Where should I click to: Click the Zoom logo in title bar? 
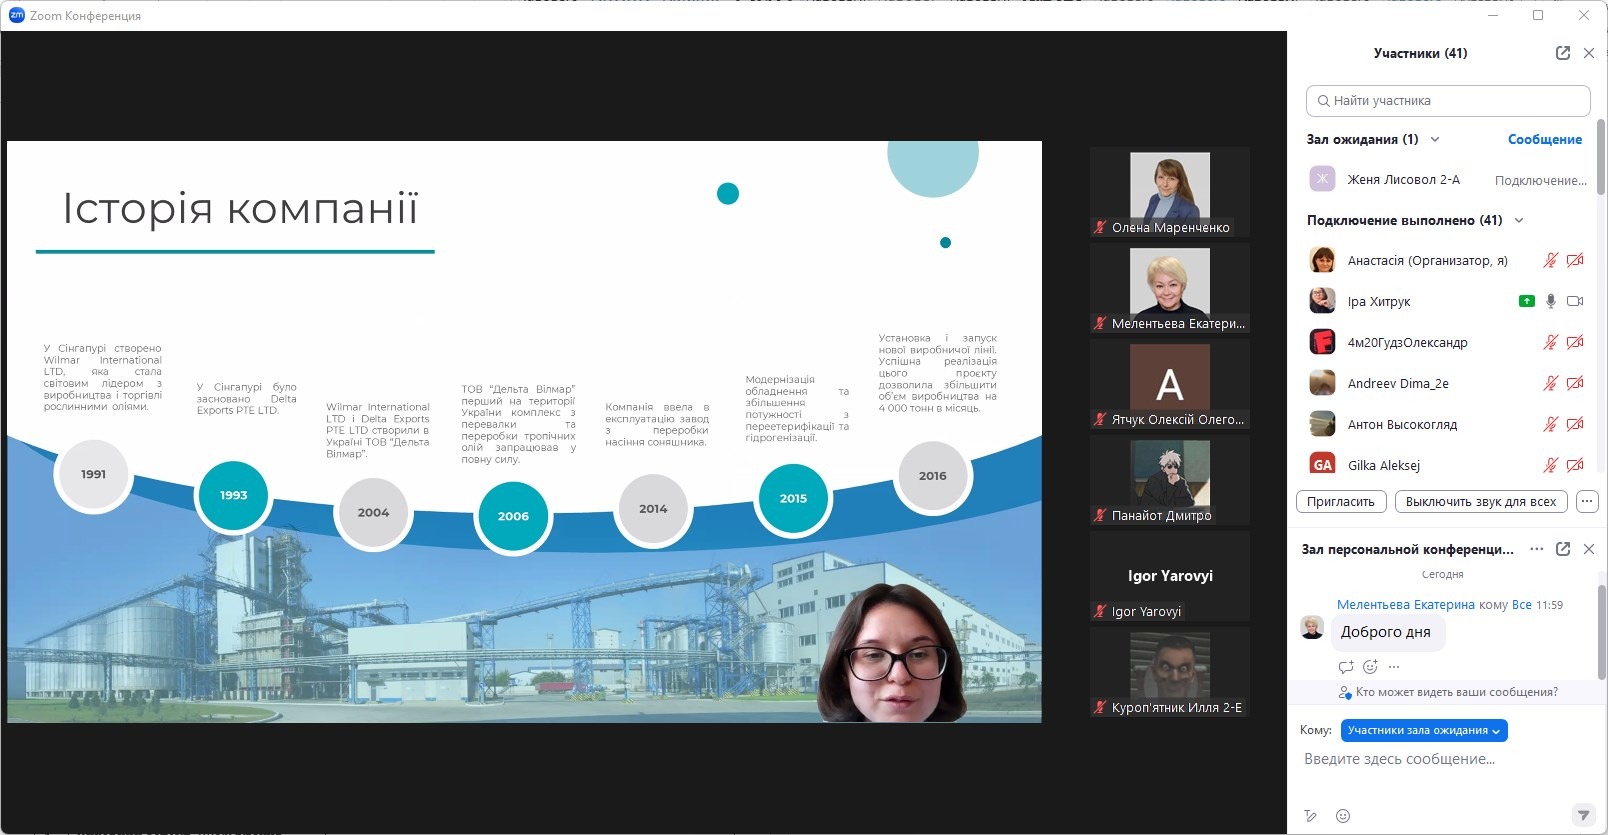click(x=16, y=15)
